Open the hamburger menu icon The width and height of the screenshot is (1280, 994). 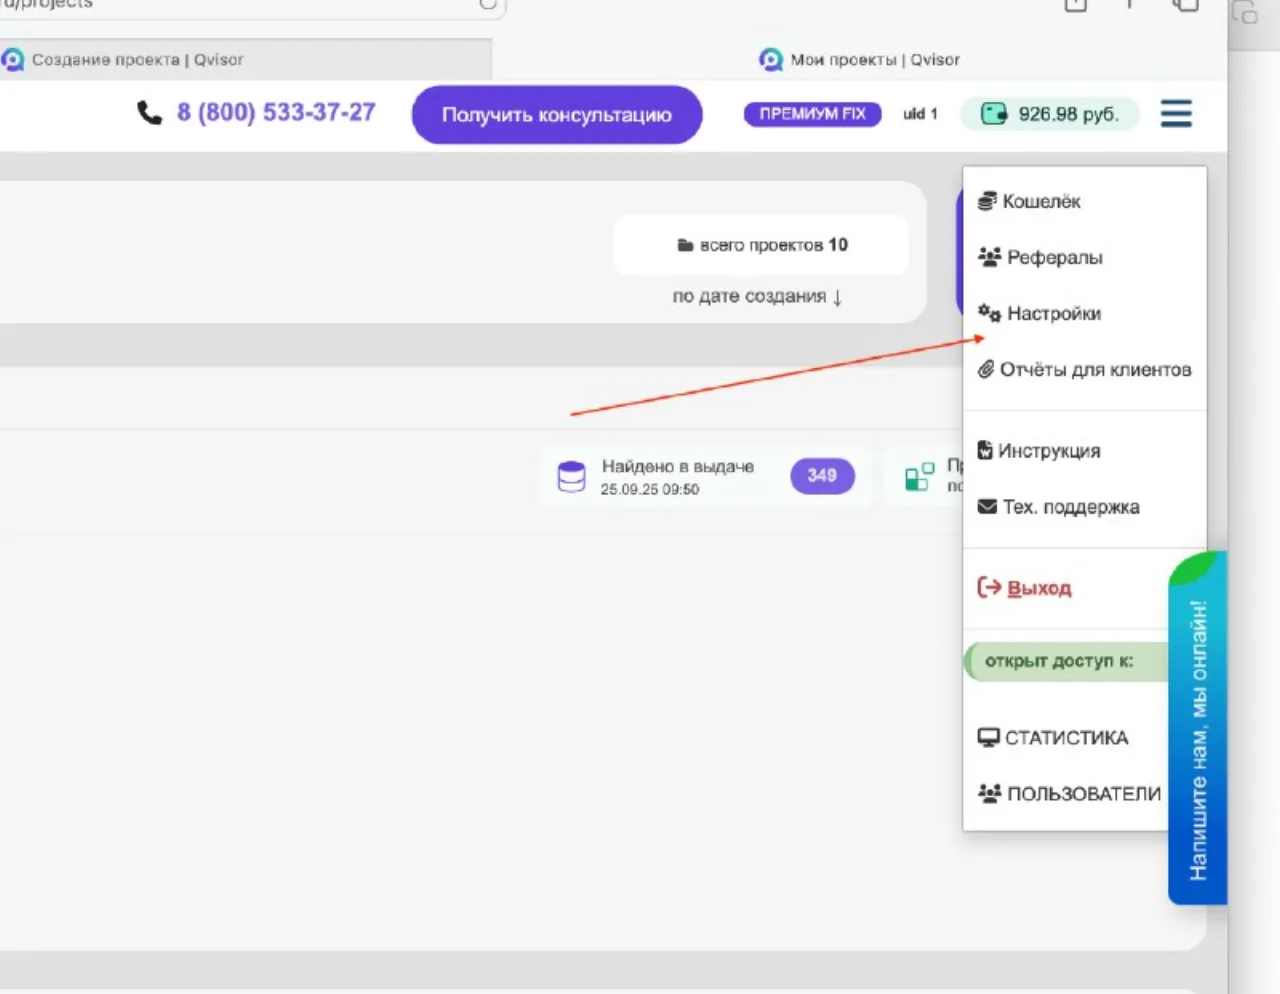coord(1176,113)
